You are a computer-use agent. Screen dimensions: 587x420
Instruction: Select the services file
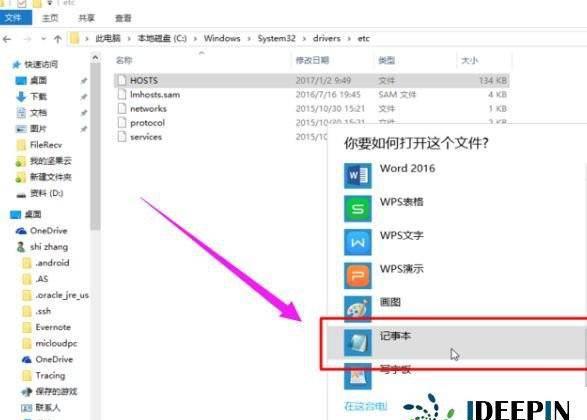tap(146, 137)
